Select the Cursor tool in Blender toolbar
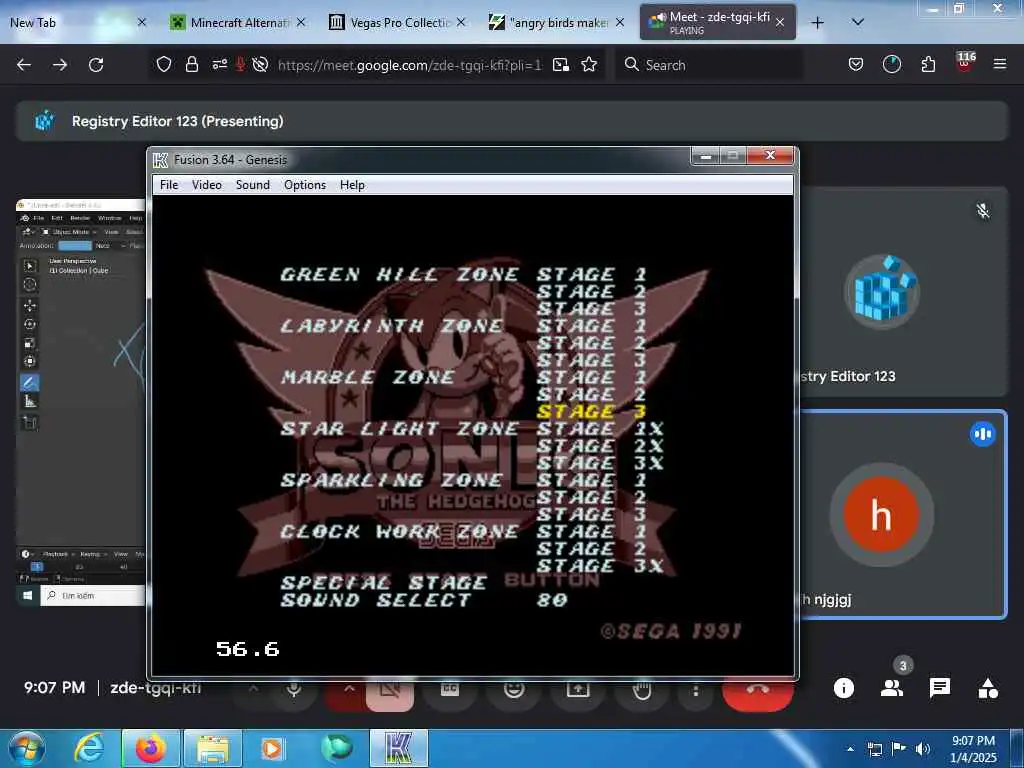The image size is (1024, 768). (x=29, y=285)
